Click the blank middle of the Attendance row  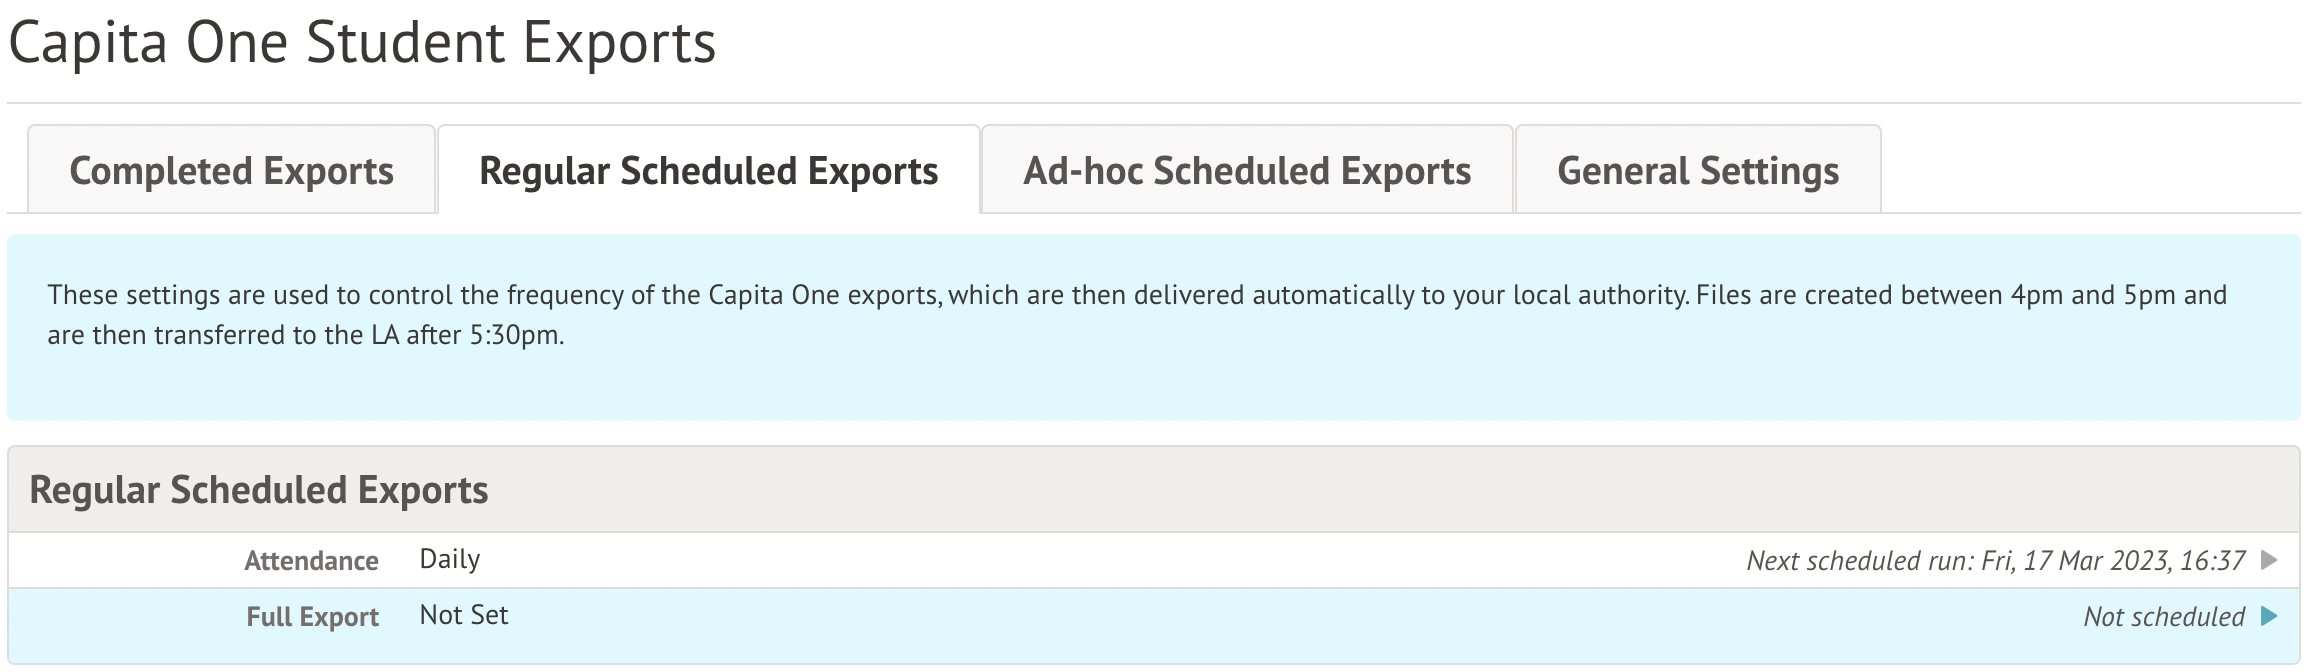click(1100, 560)
